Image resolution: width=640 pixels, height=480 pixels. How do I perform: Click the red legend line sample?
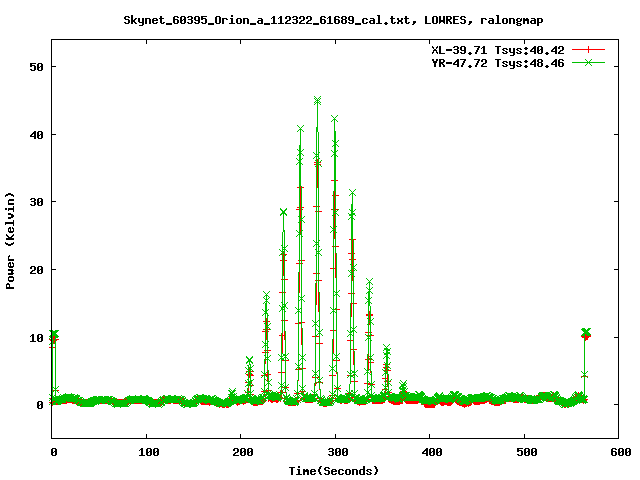[588, 50]
